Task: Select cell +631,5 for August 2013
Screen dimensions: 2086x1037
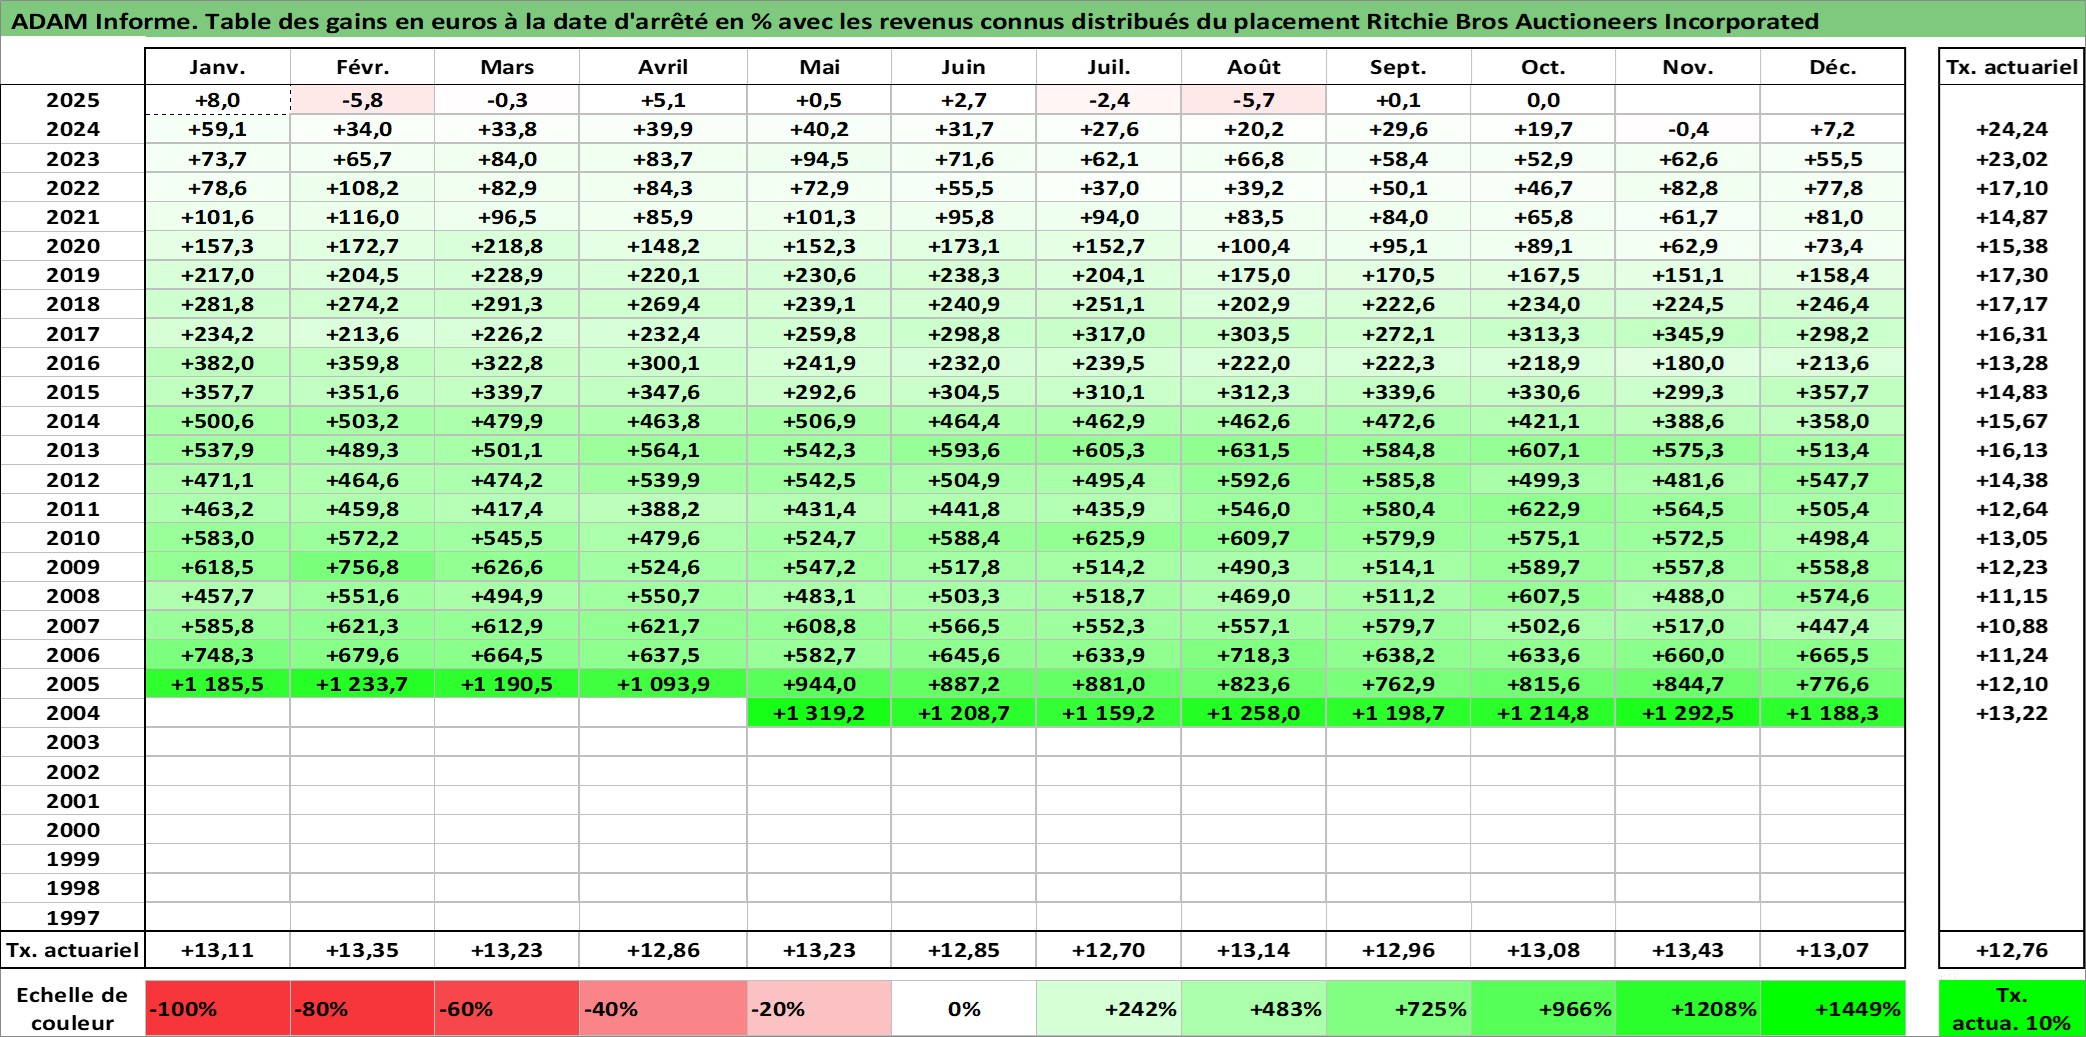Action: click(x=1254, y=450)
